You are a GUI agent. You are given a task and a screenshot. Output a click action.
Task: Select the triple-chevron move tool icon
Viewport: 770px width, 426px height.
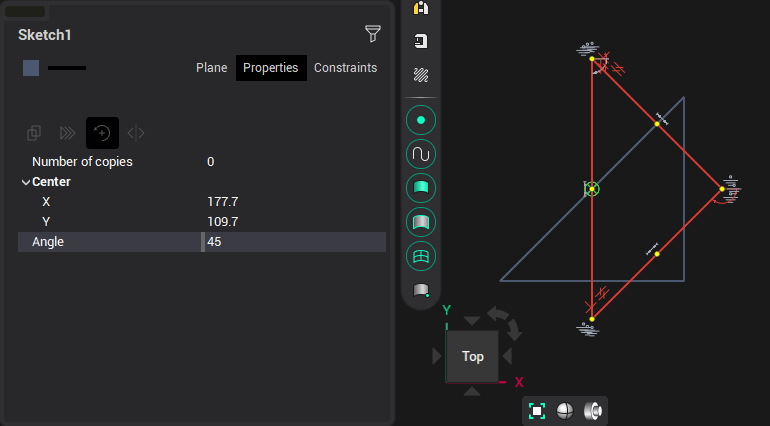click(68, 133)
